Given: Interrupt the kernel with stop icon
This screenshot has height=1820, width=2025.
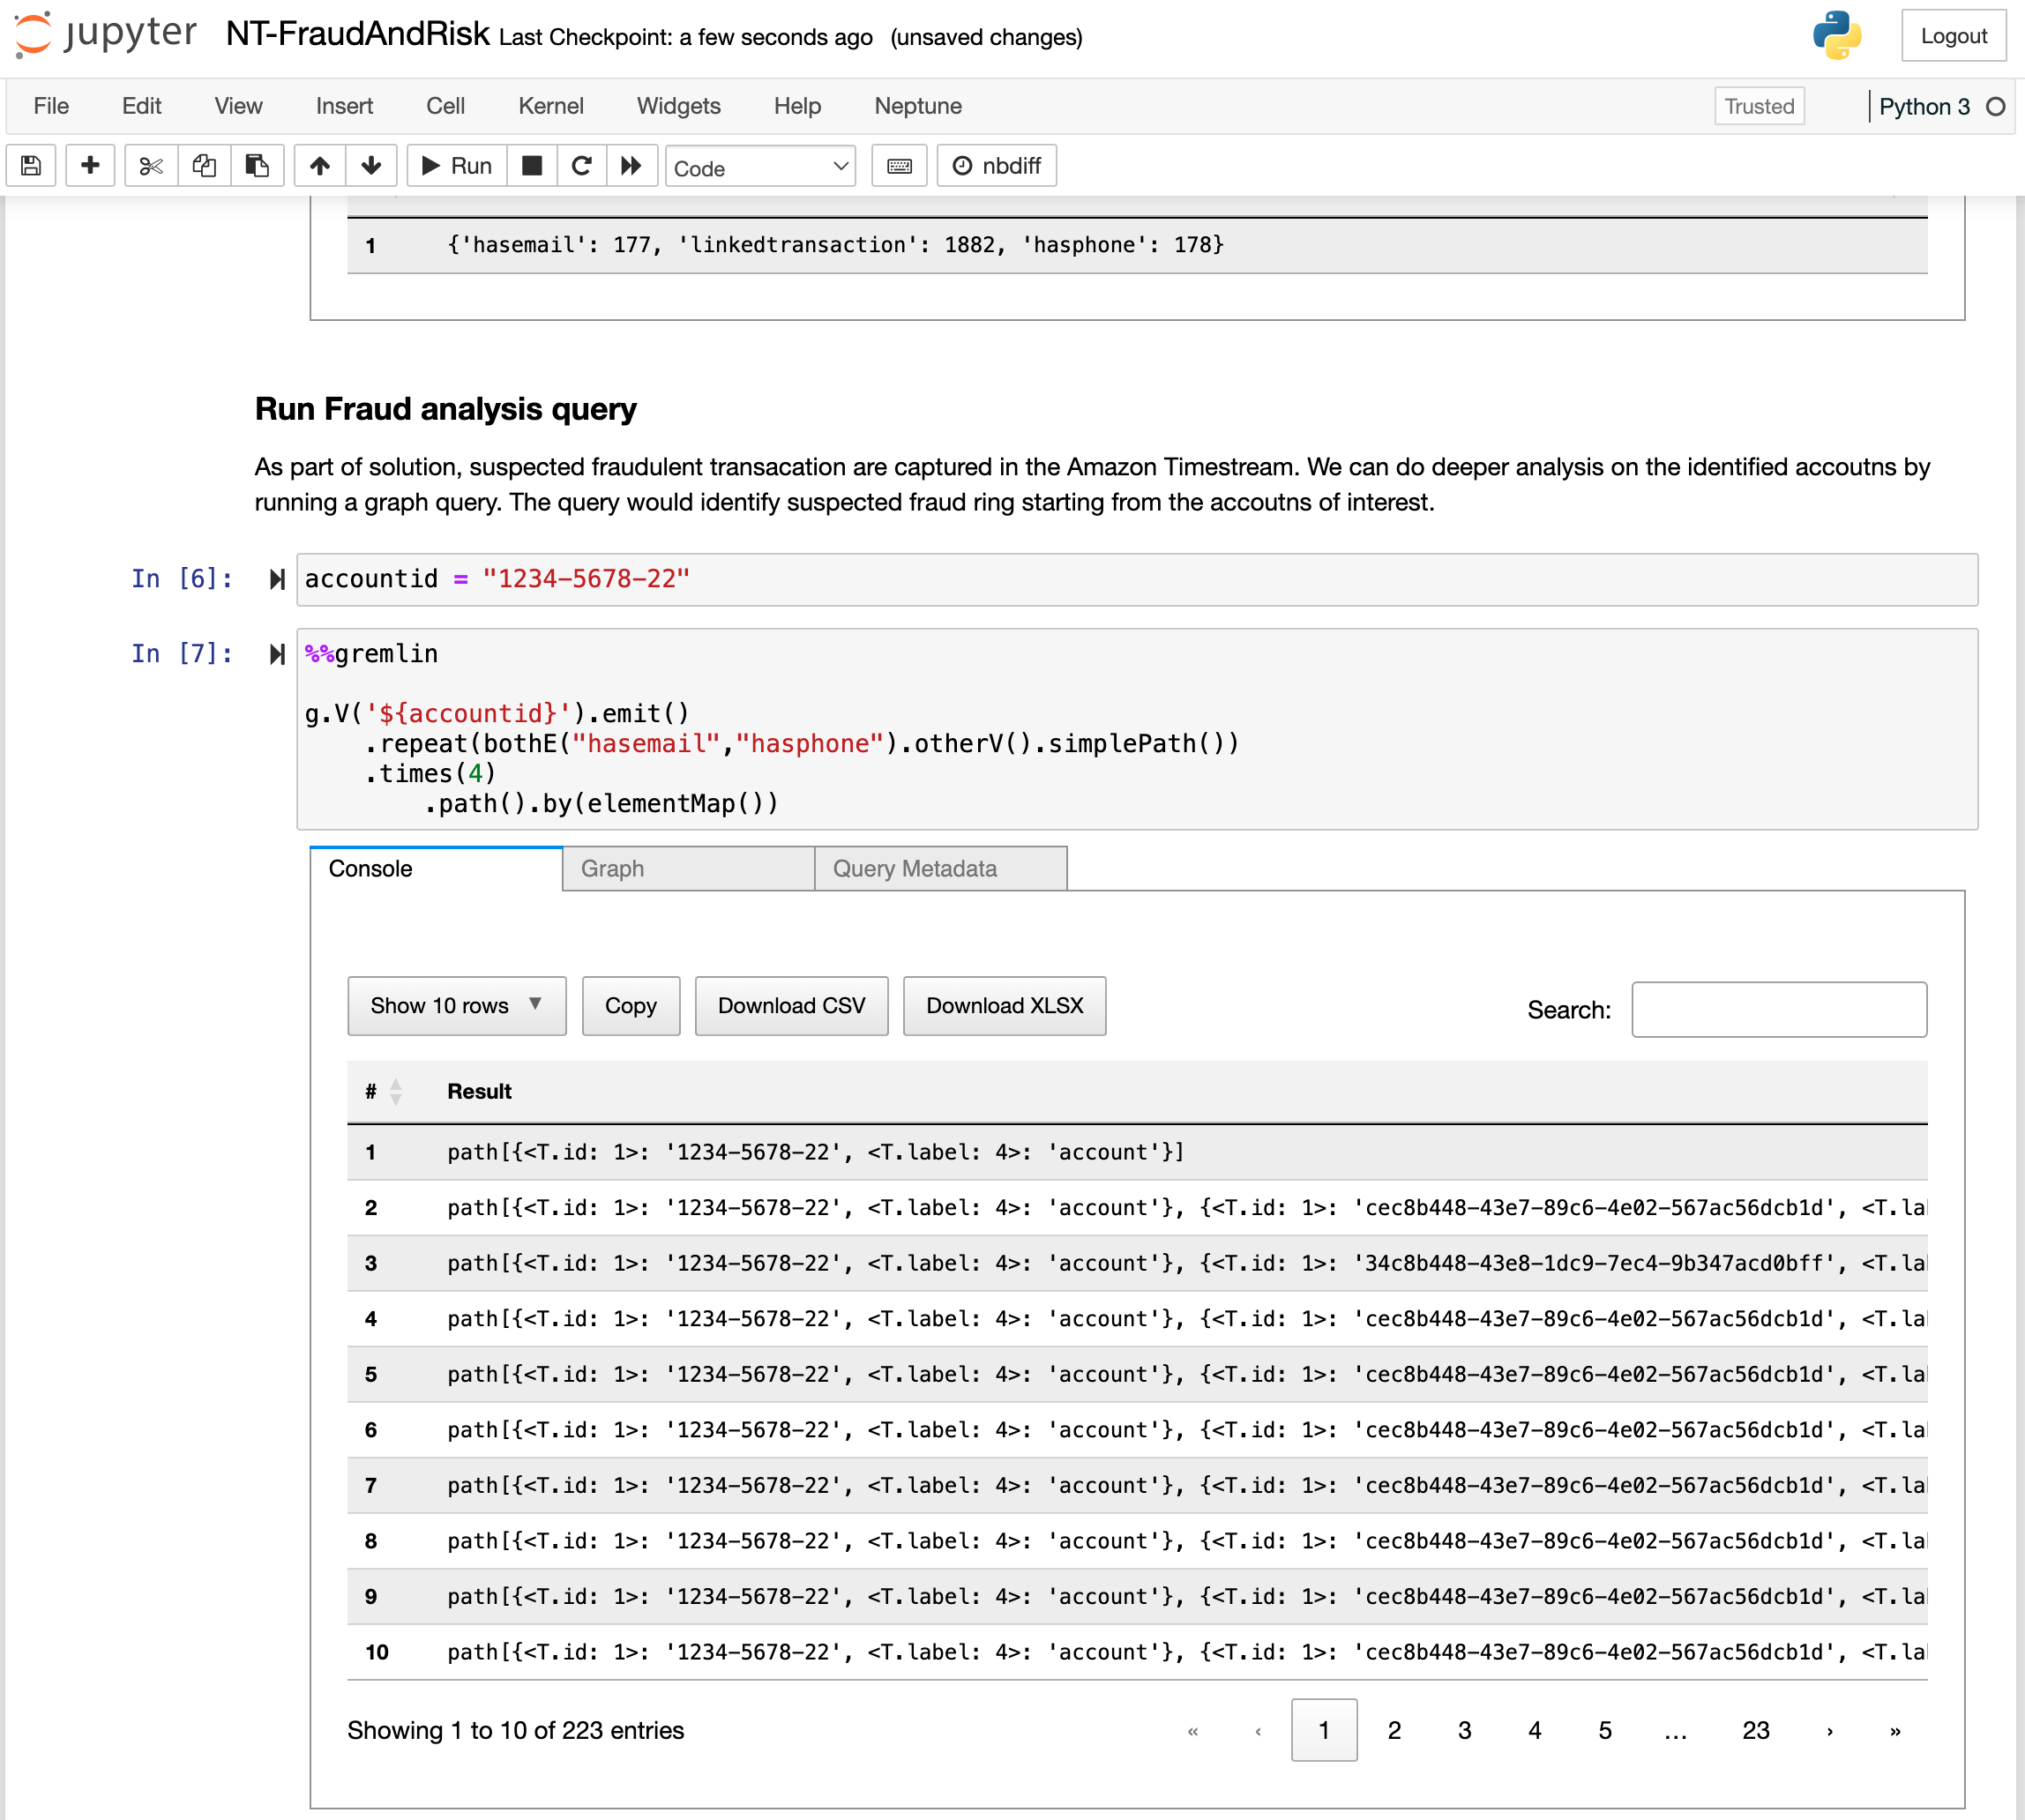Looking at the screenshot, I should [x=532, y=166].
